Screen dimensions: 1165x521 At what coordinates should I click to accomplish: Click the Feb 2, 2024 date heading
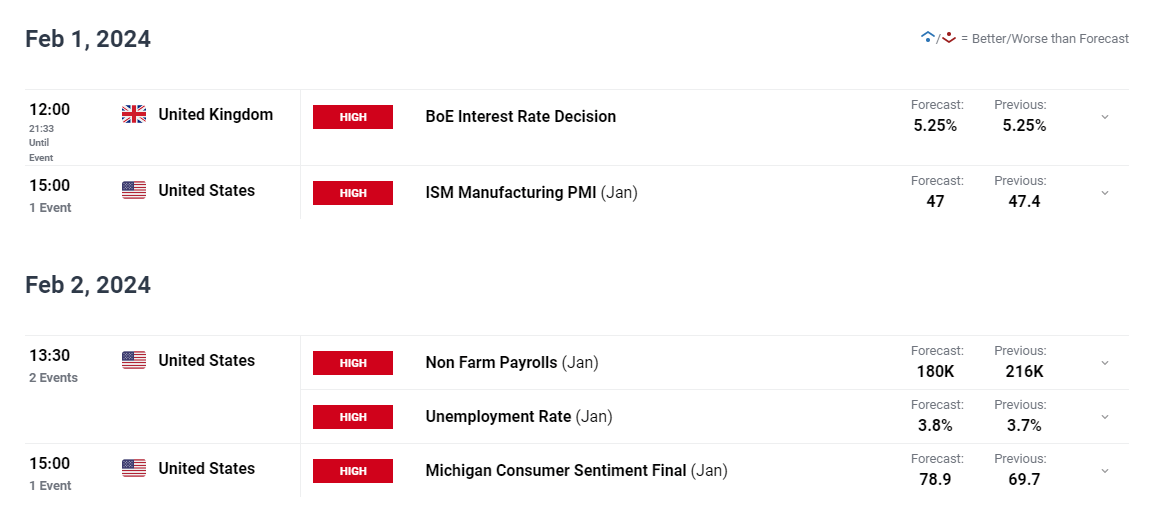point(88,285)
